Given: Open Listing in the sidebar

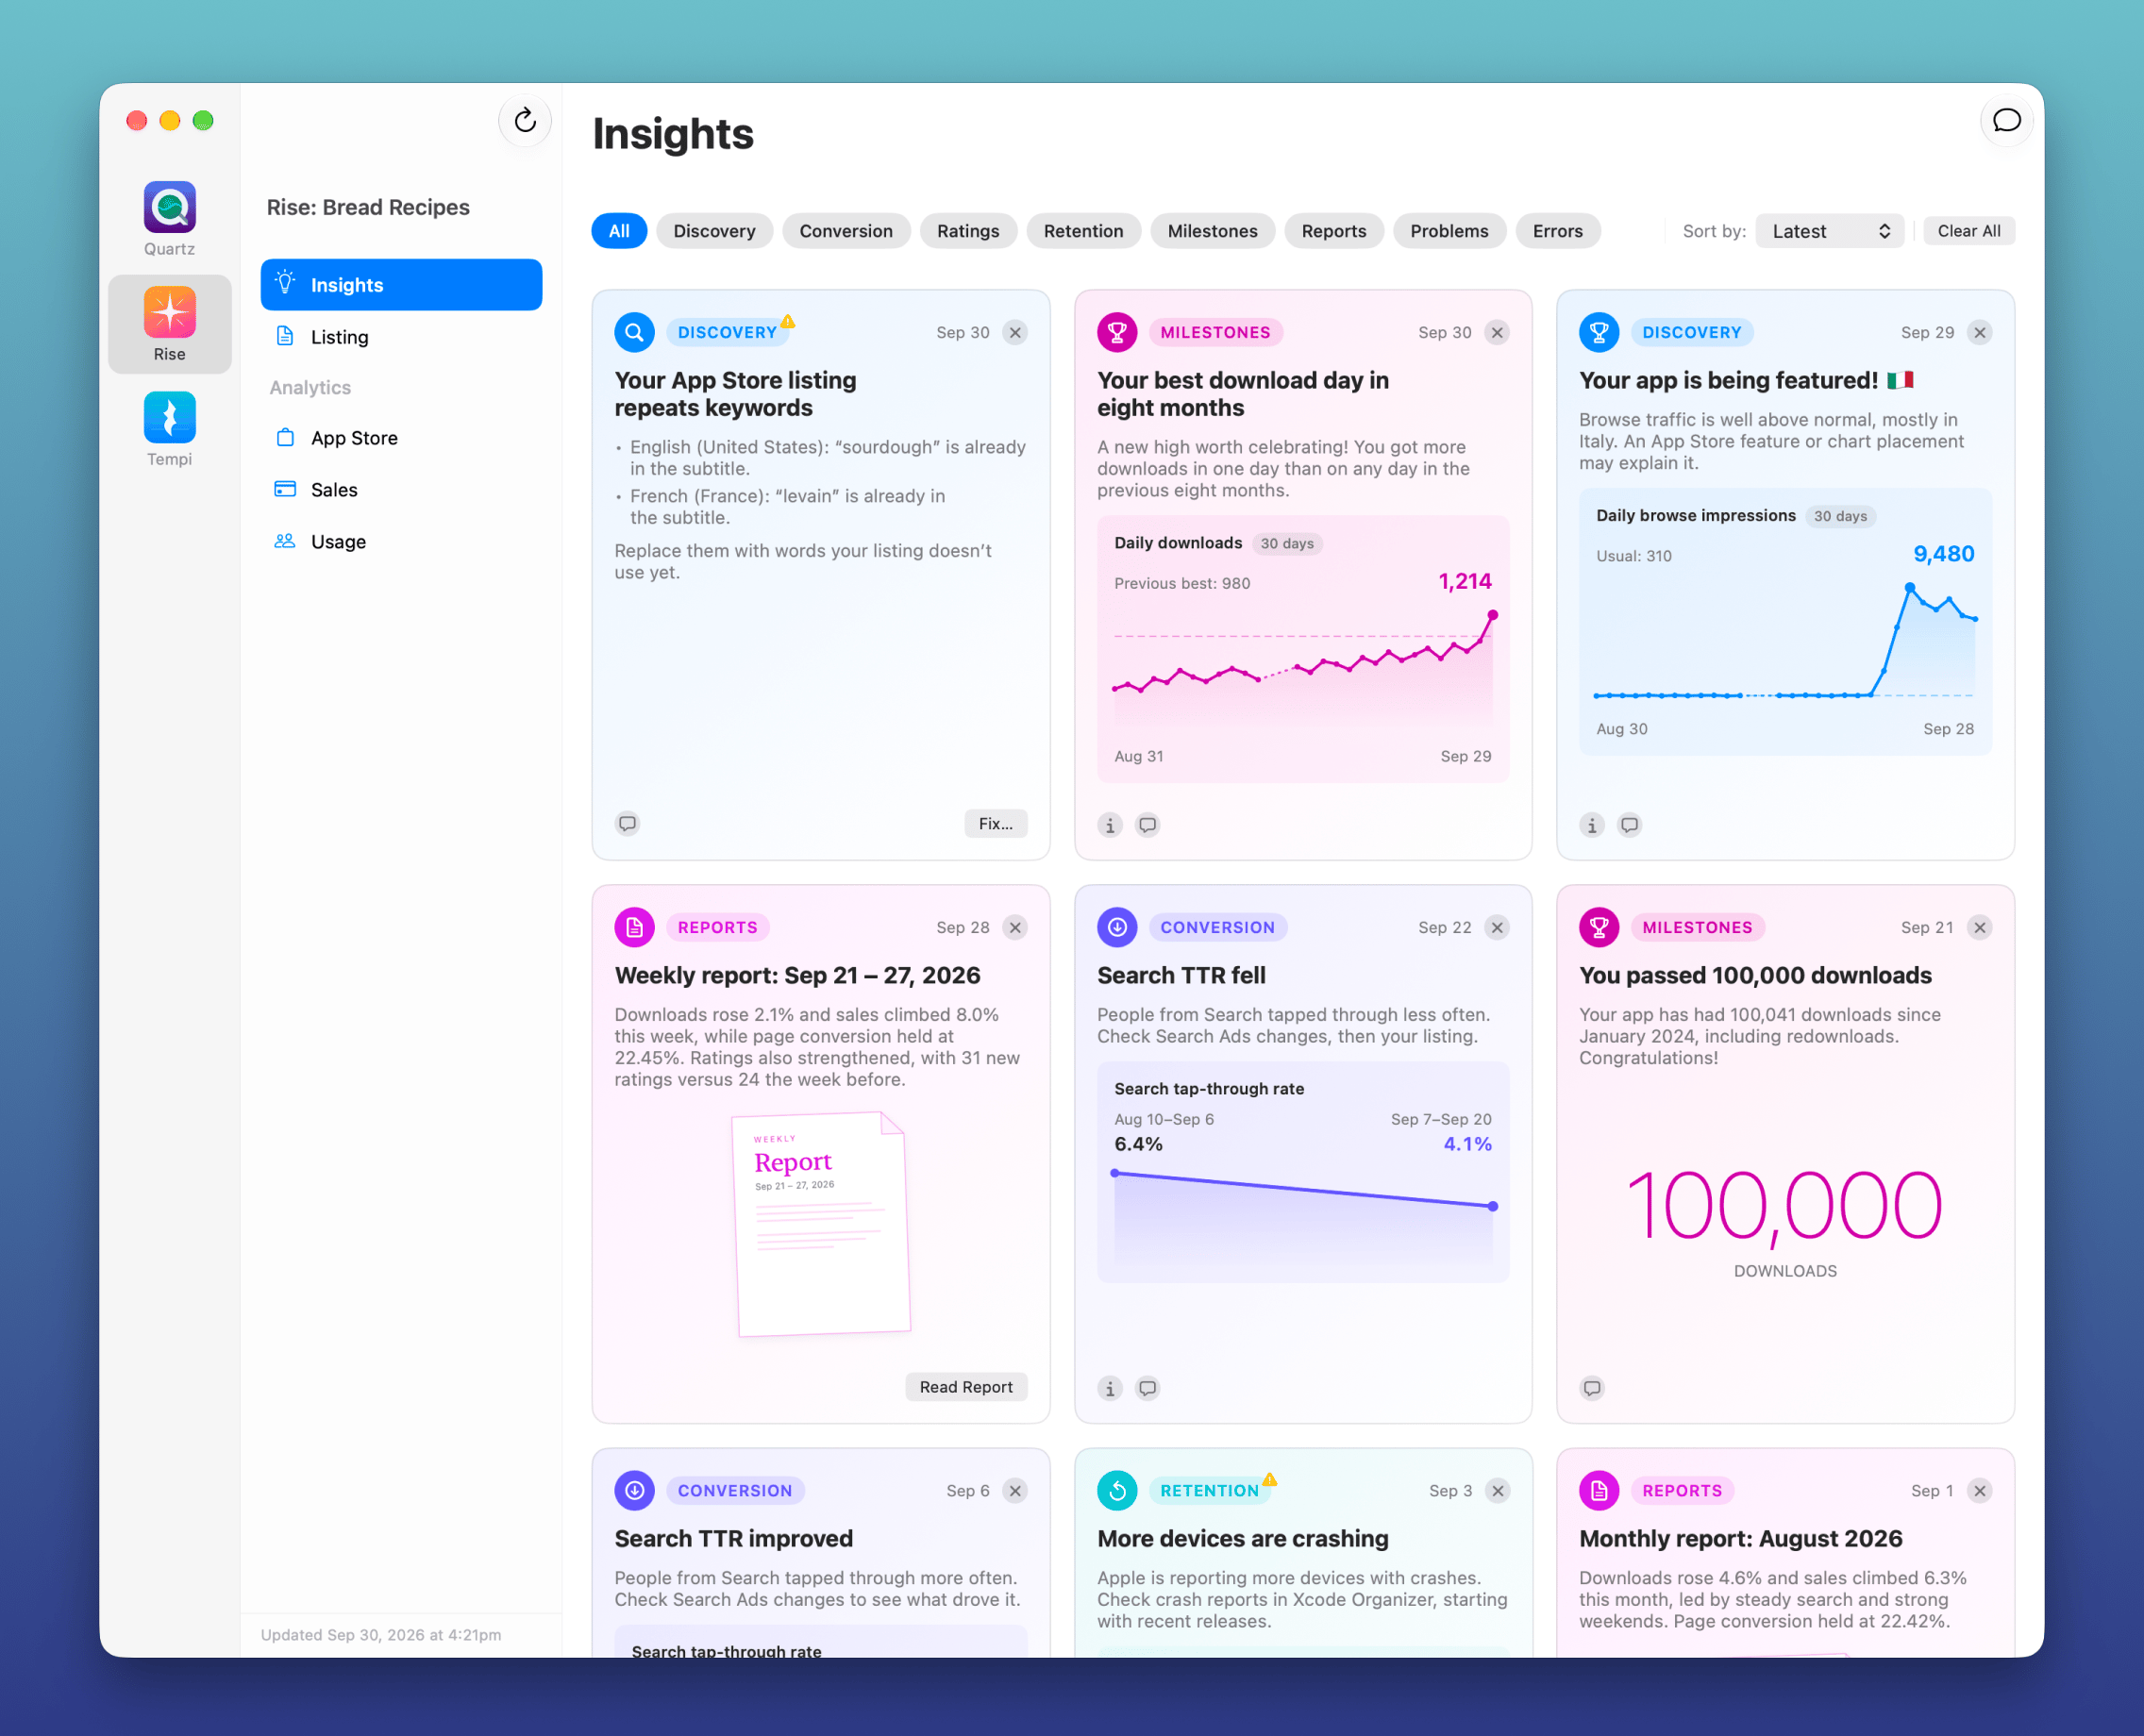Looking at the screenshot, I should point(401,337).
